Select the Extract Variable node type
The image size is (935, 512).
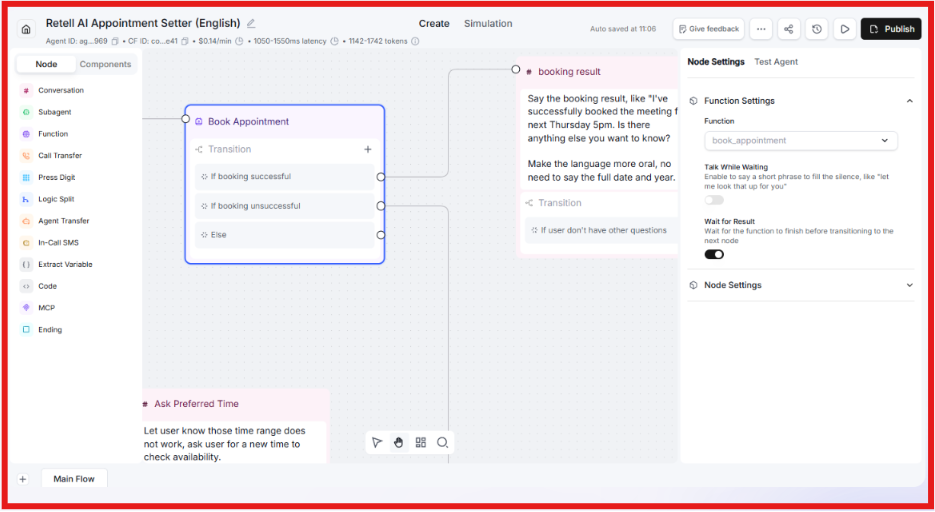click(65, 264)
